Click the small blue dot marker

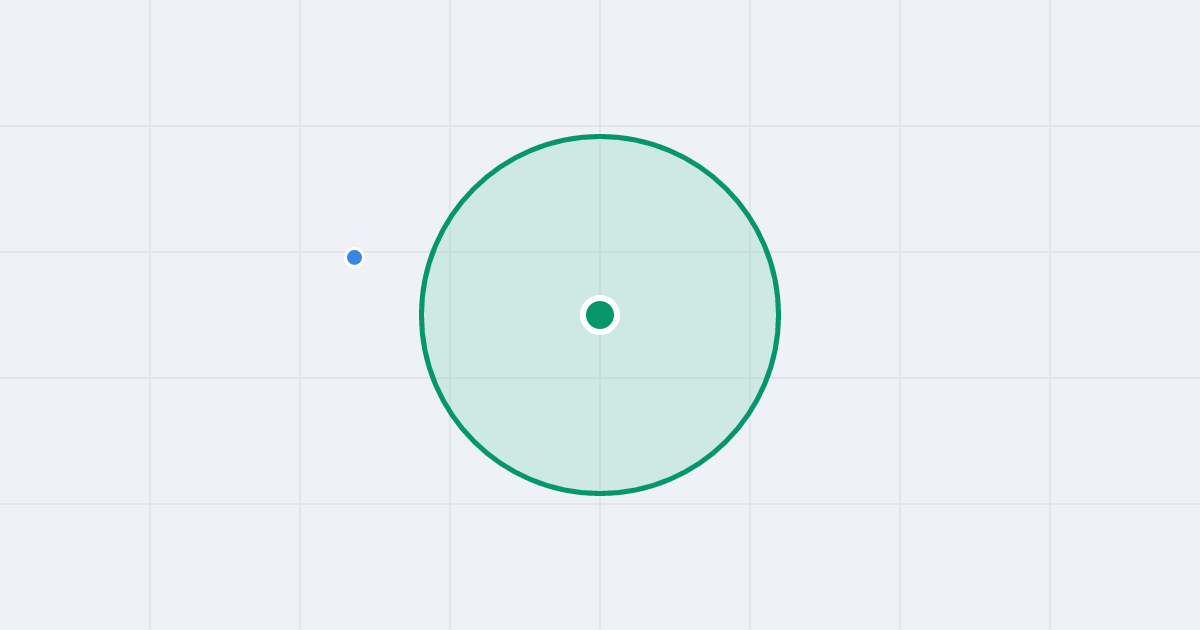(354, 257)
